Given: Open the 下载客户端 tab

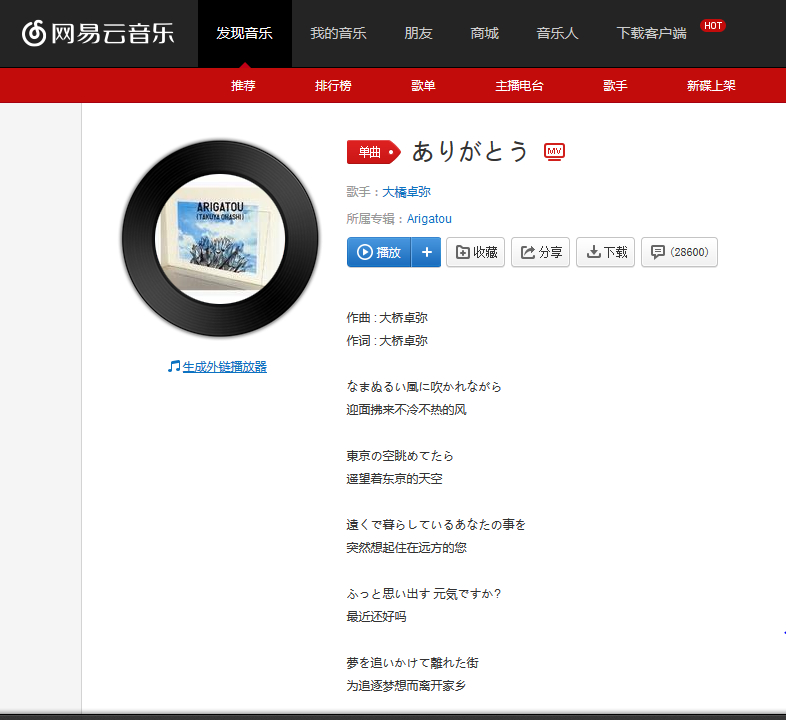Looking at the screenshot, I should (651, 33).
